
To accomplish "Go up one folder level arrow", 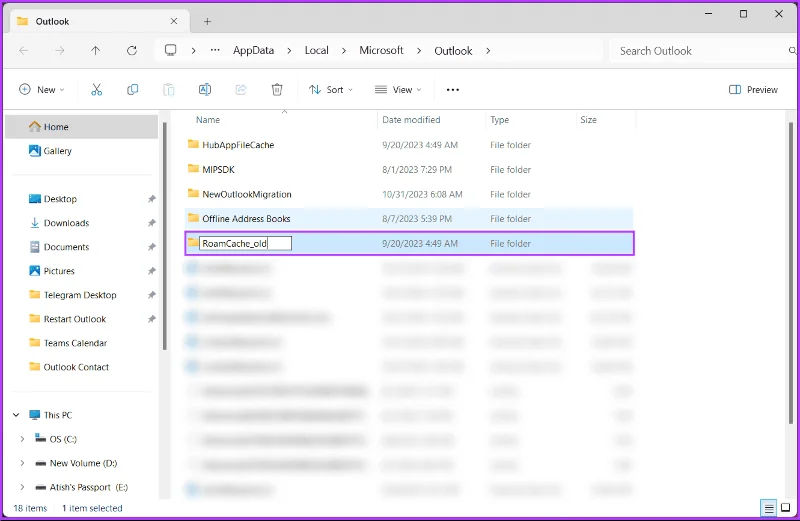I will pyautogui.click(x=95, y=51).
